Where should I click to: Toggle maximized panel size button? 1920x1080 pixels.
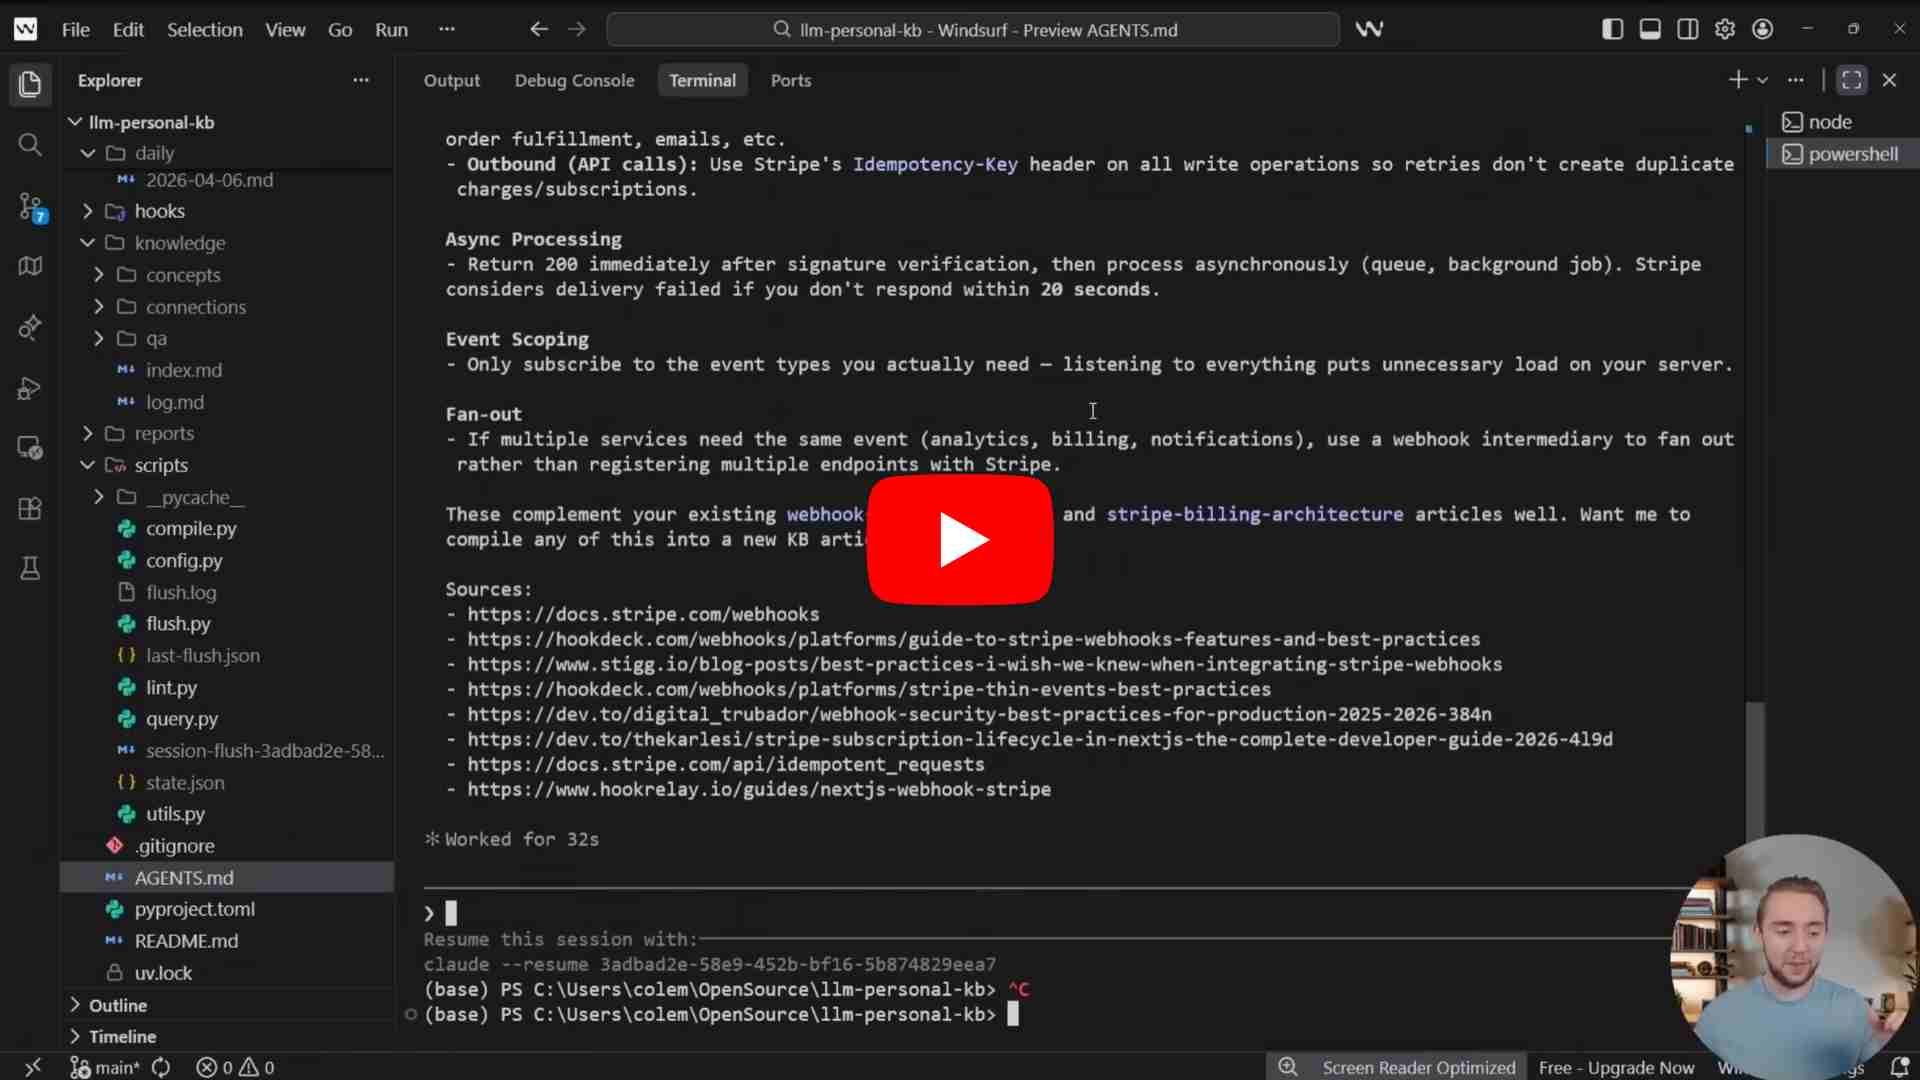click(1851, 80)
